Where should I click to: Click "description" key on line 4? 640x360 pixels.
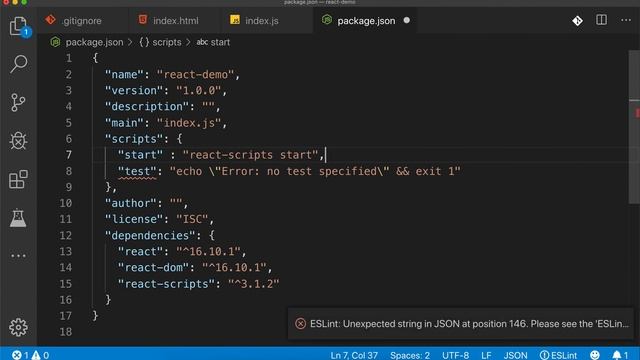tap(147, 107)
